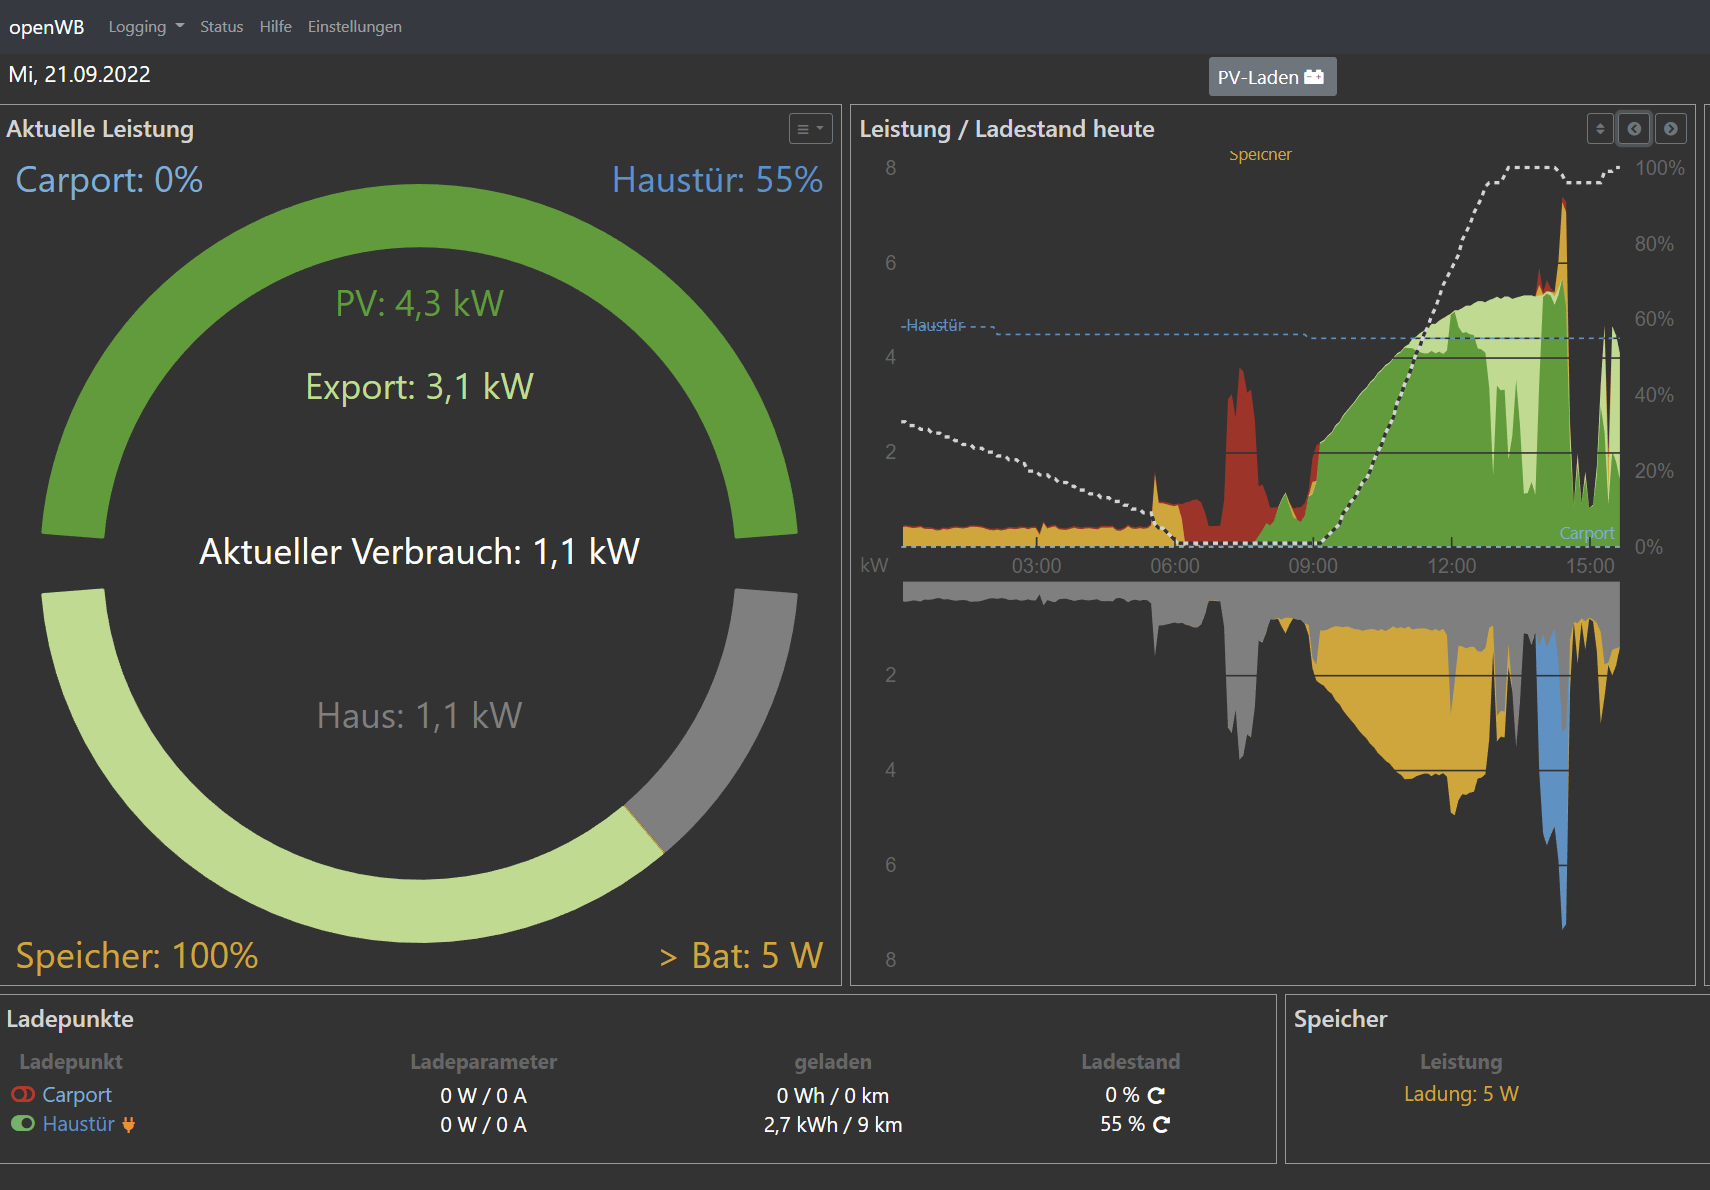Screen dimensions: 1710x1190
Task: Click the Carport charge point link
Action: [77, 1095]
